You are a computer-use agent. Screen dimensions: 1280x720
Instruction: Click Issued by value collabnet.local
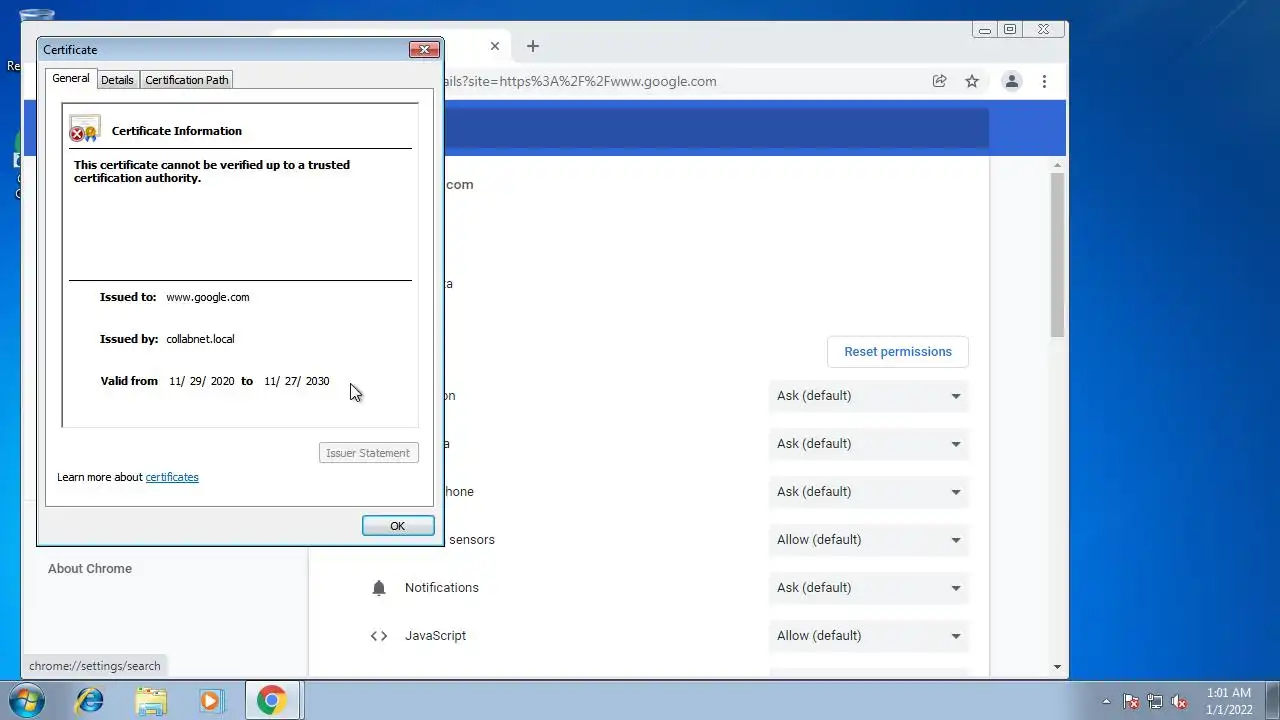200,339
